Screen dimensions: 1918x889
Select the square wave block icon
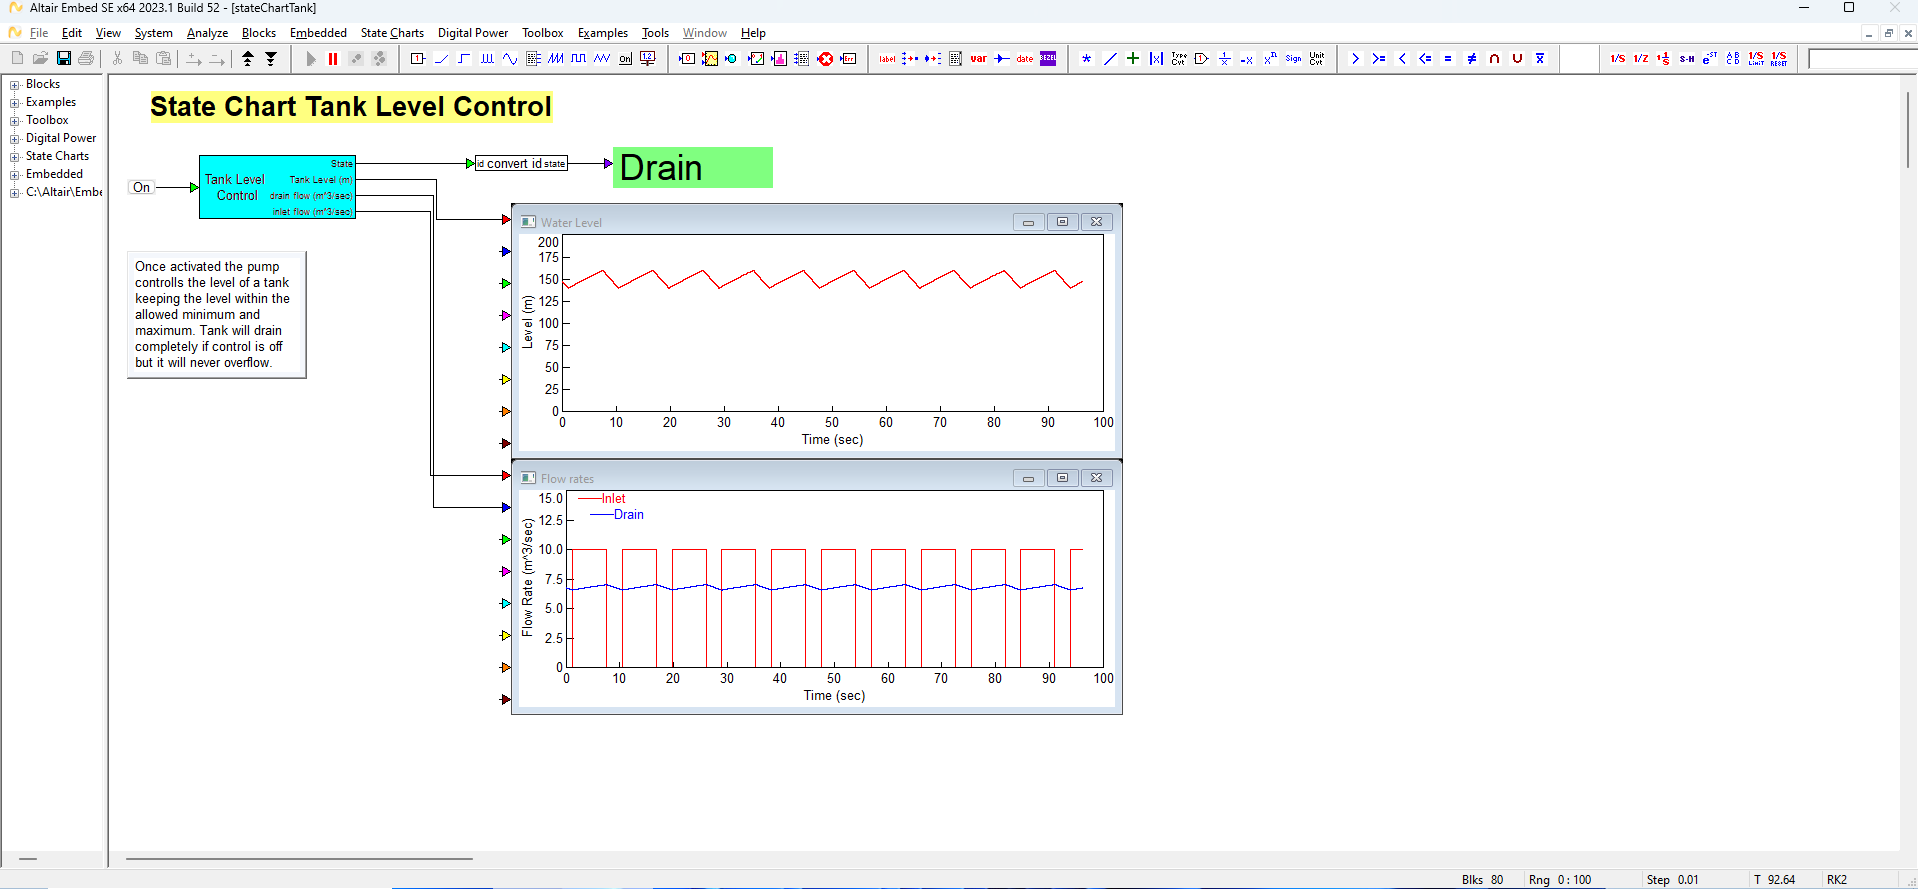coord(579,59)
